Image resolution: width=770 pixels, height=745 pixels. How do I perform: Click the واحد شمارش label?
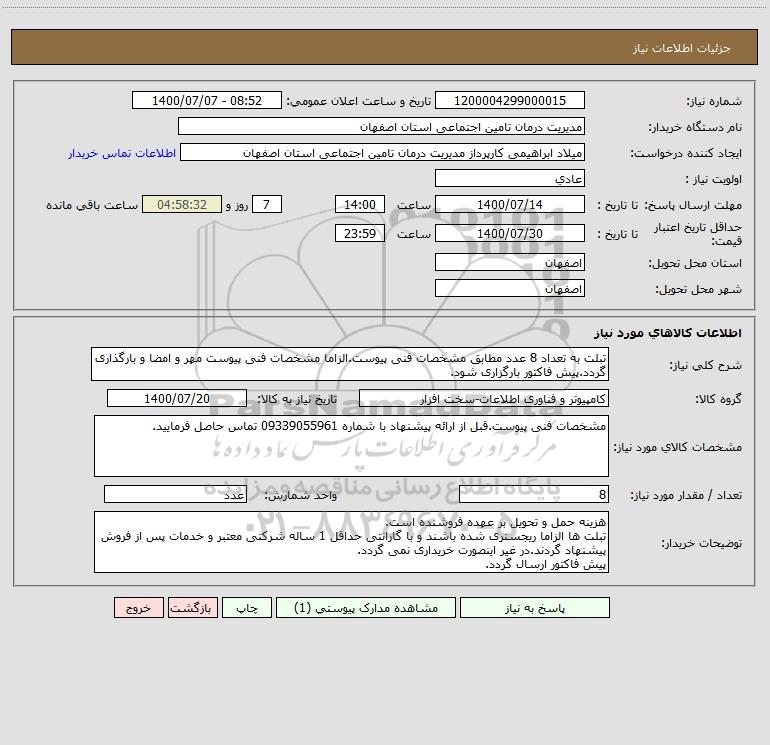[x=301, y=496]
